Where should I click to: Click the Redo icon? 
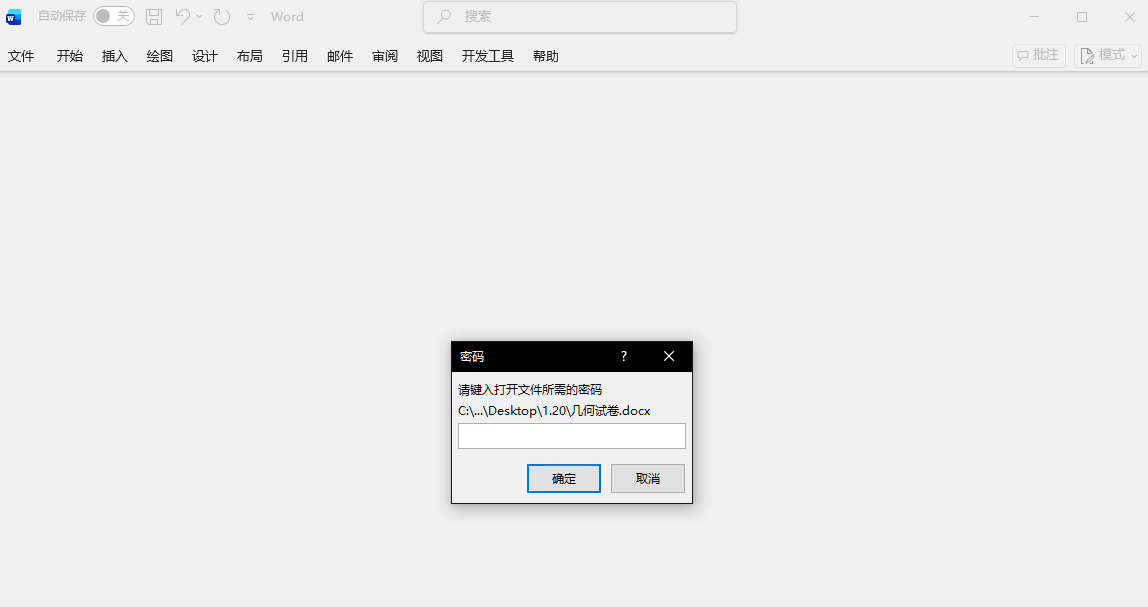(x=221, y=16)
